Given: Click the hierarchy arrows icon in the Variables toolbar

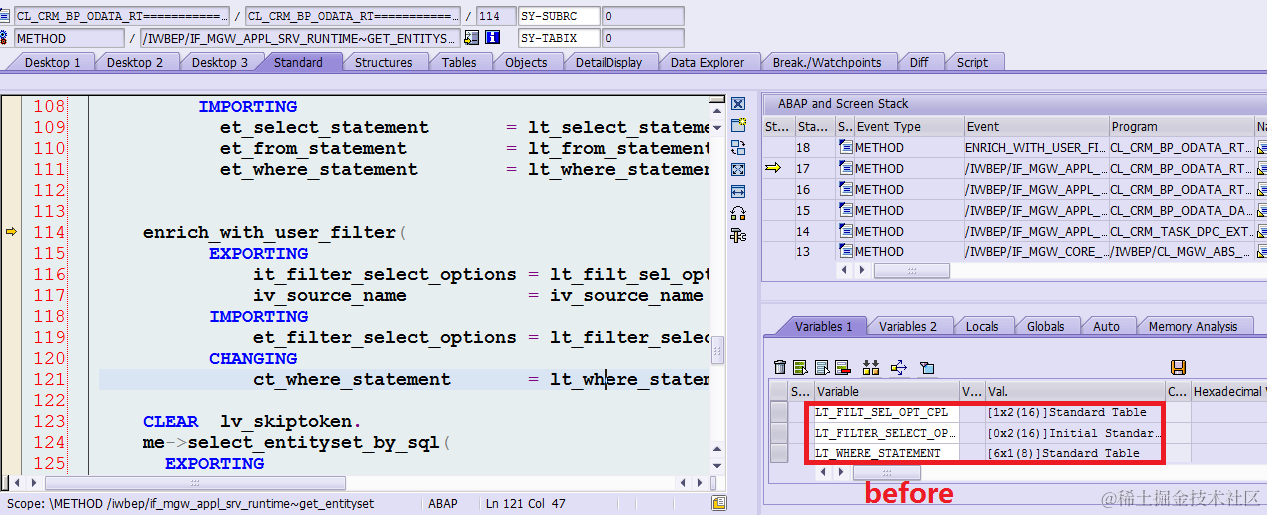Looking at the screenshot, I should click(898, 368).
